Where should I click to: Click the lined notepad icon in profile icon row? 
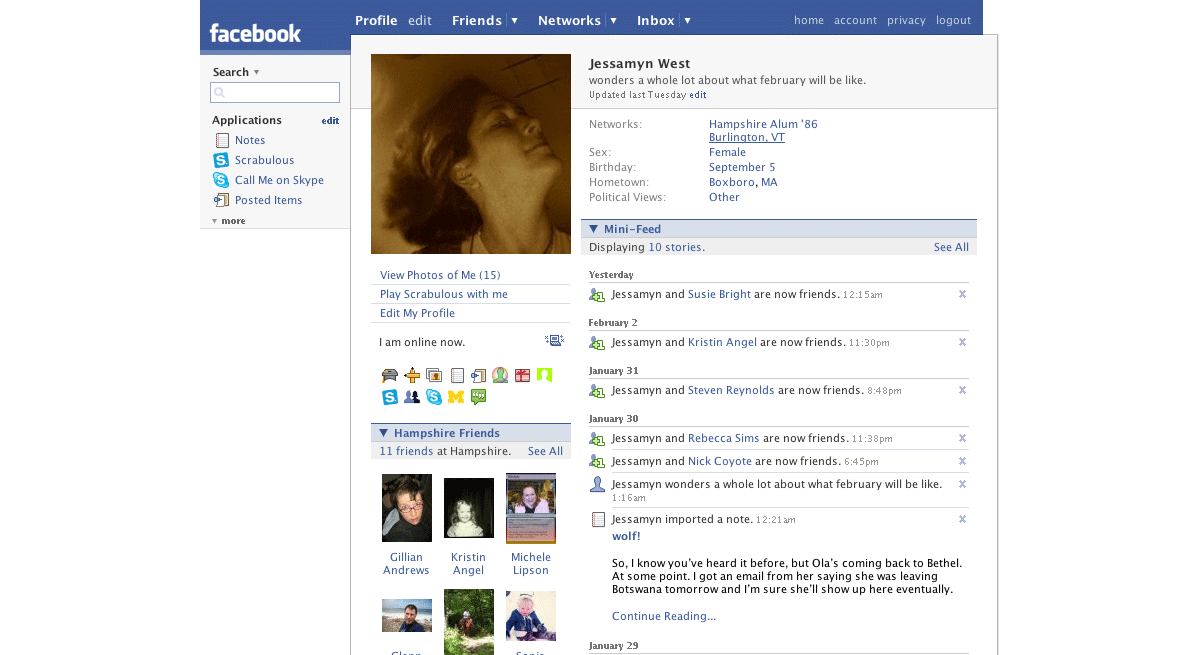457,375
